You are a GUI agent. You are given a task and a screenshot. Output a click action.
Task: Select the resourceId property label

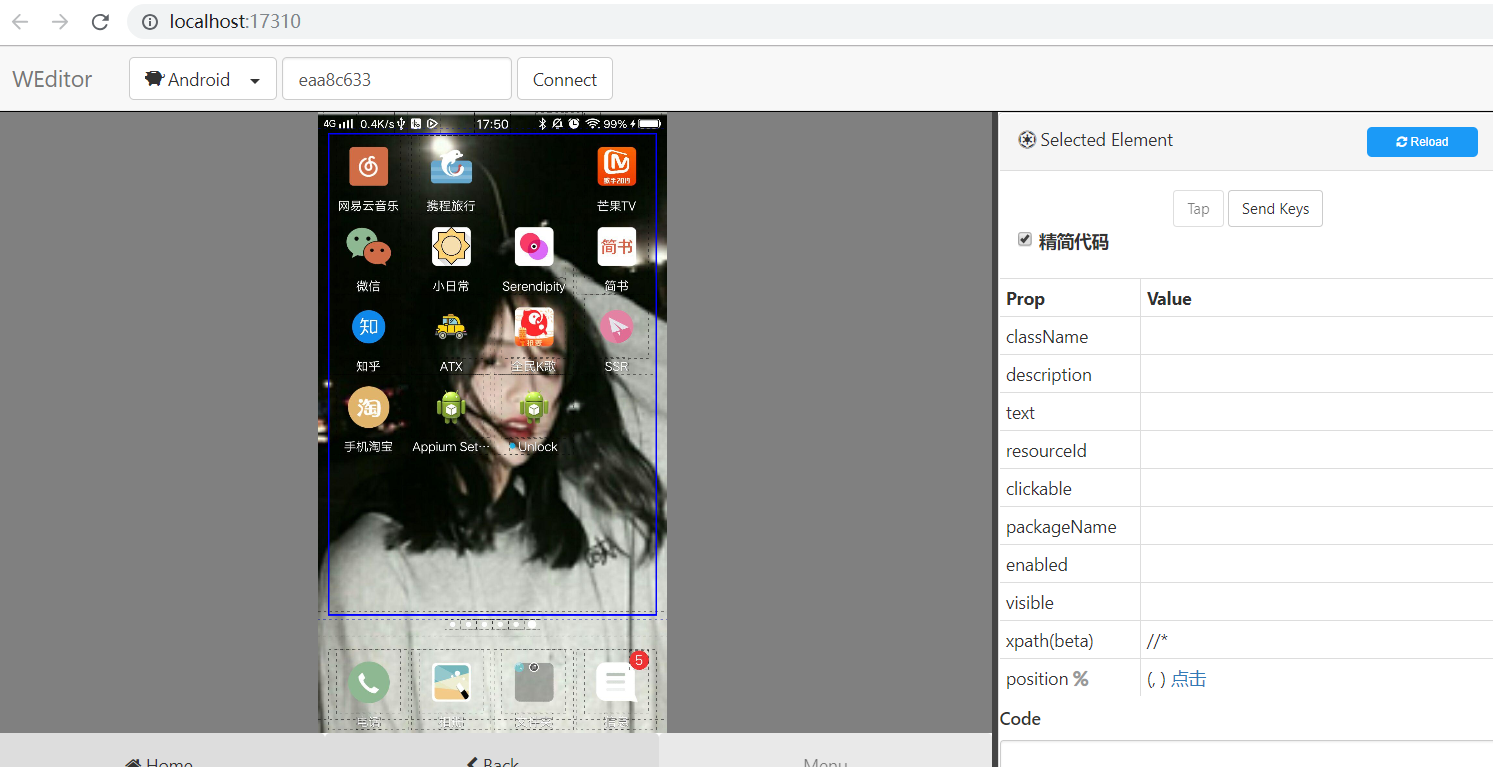pyautogui.click(x=1046, y=451)
